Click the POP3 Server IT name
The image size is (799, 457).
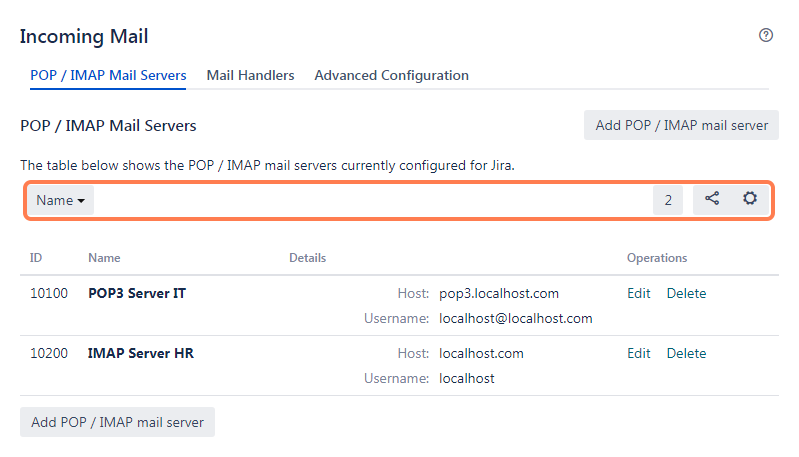click(x=136, y=293)
